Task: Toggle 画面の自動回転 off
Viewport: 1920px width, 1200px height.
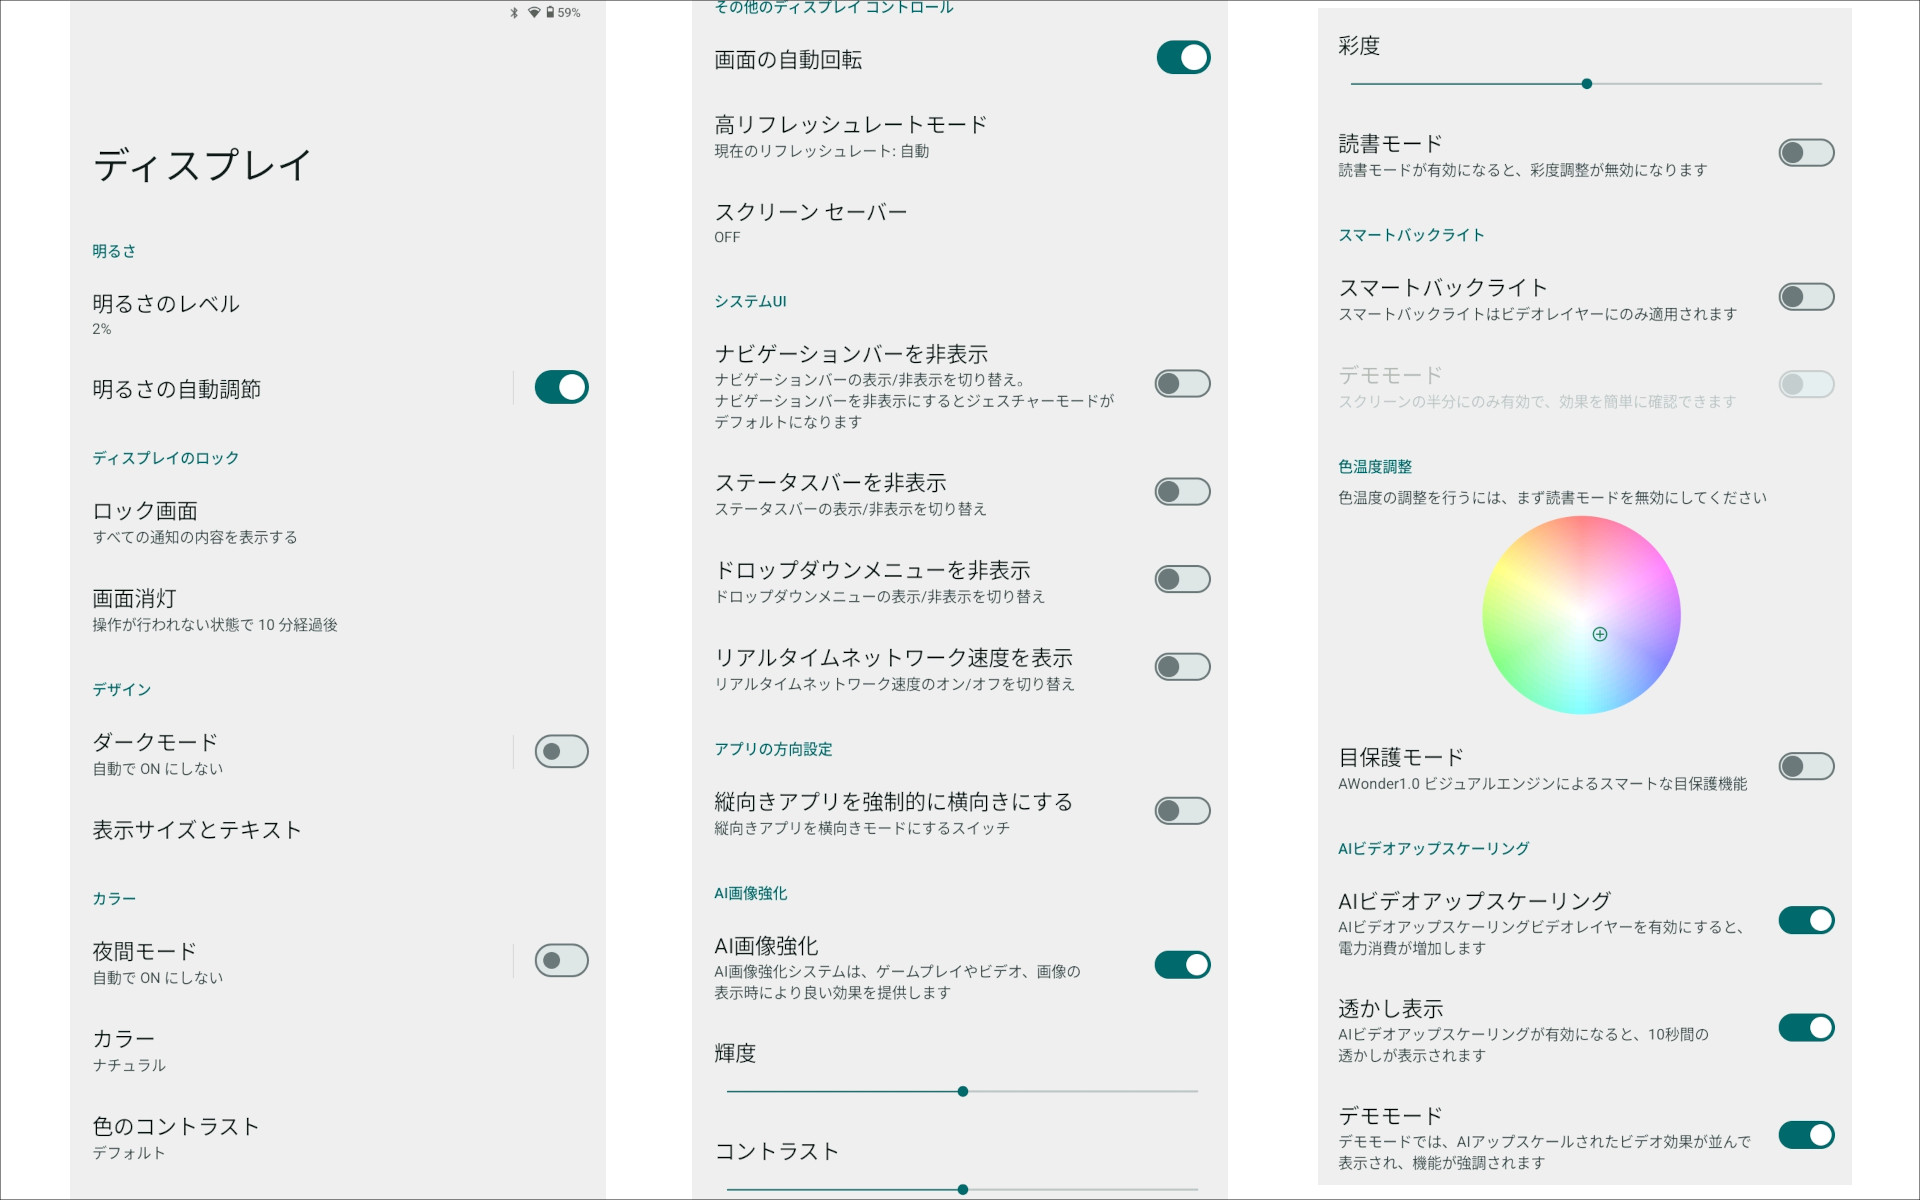Action: [1183, 57]
